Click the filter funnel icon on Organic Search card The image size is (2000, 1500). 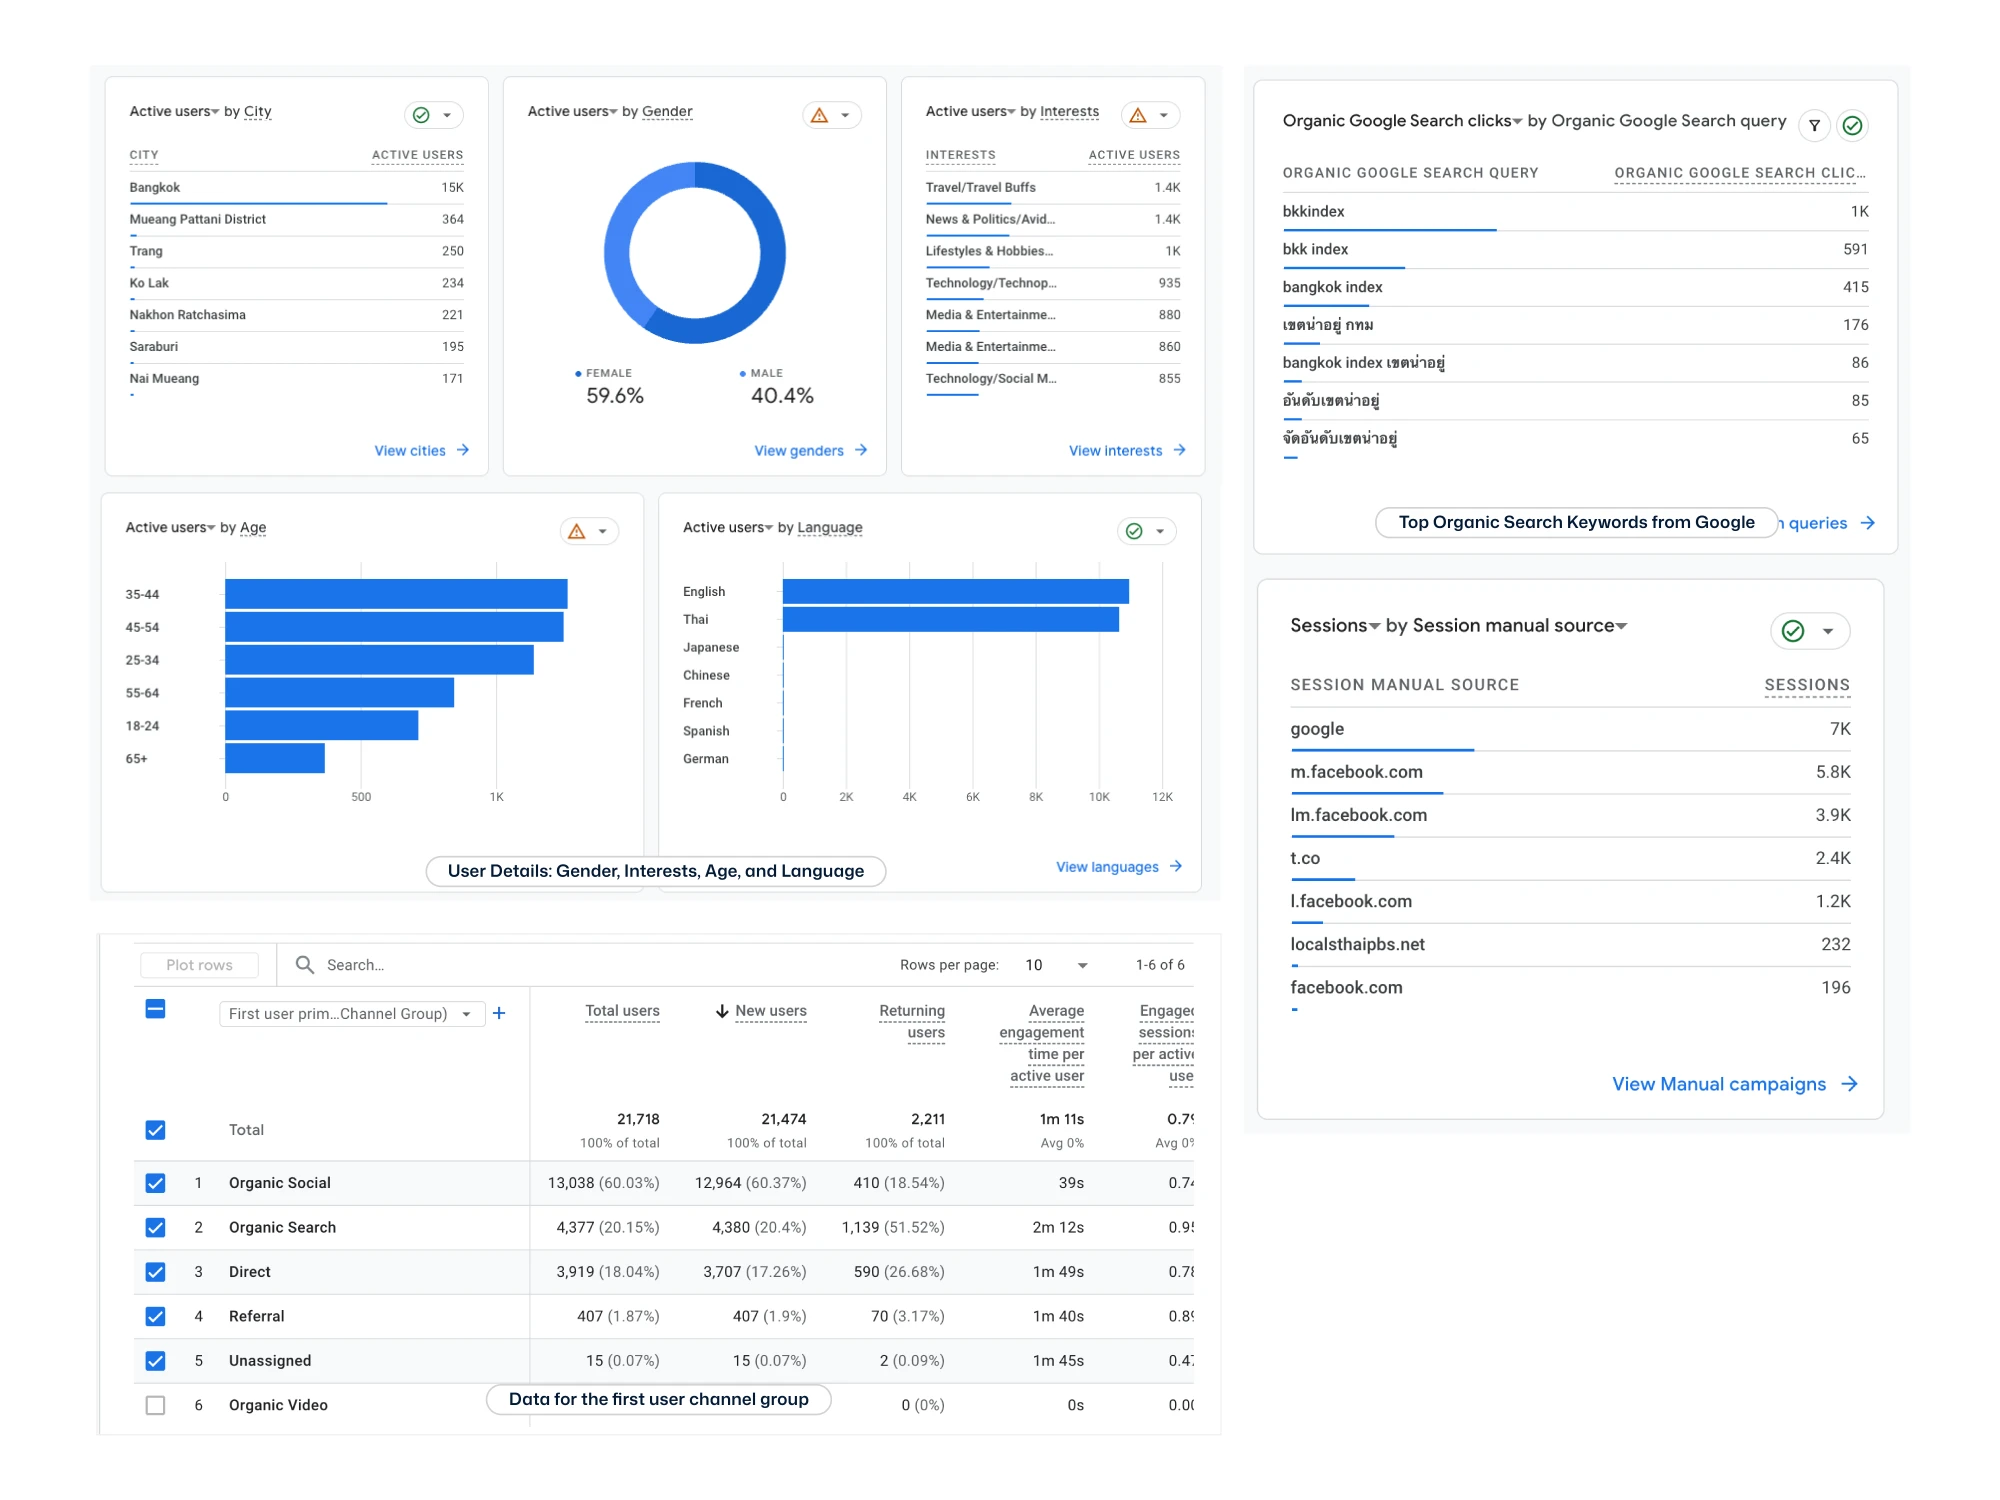coord(1814,125)
